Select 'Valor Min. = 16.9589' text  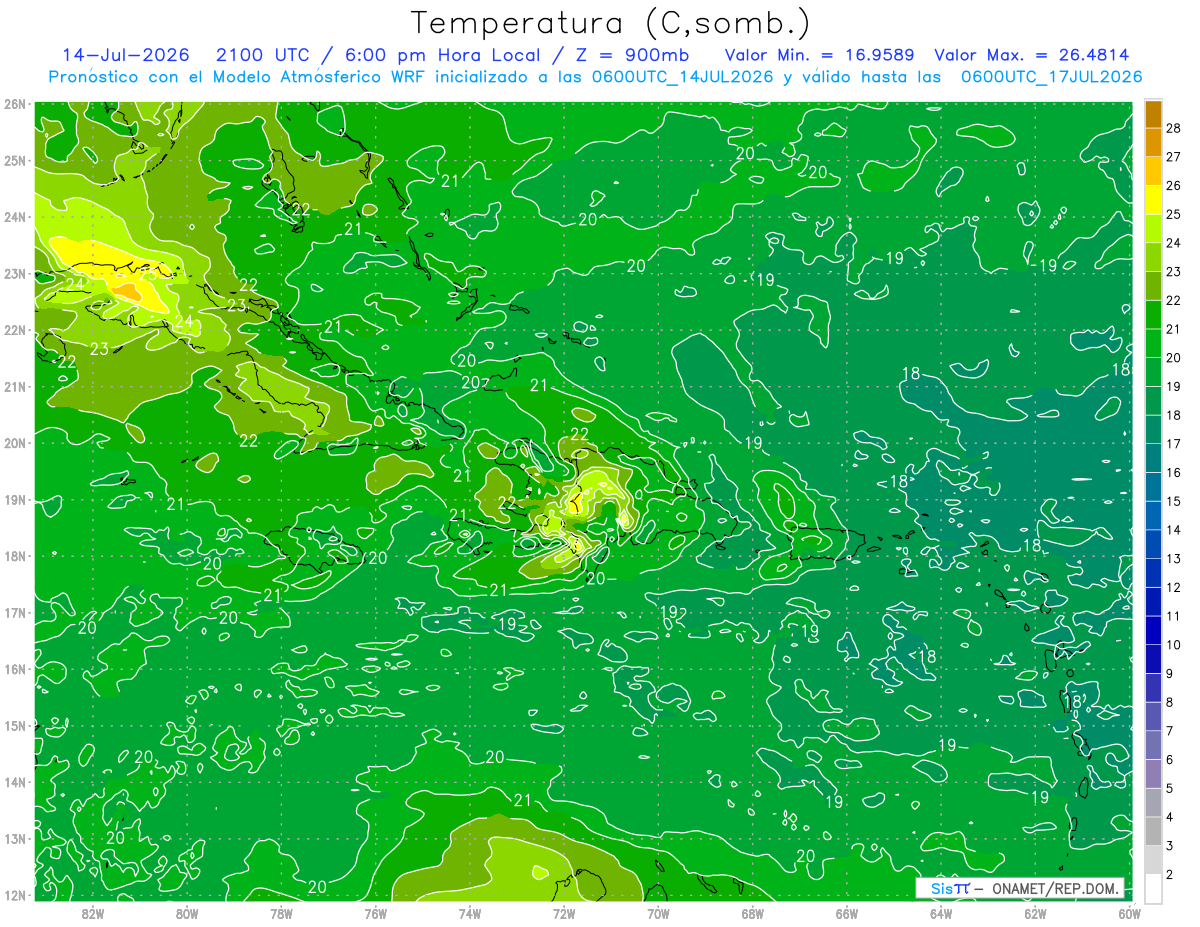tap(819, 55)
